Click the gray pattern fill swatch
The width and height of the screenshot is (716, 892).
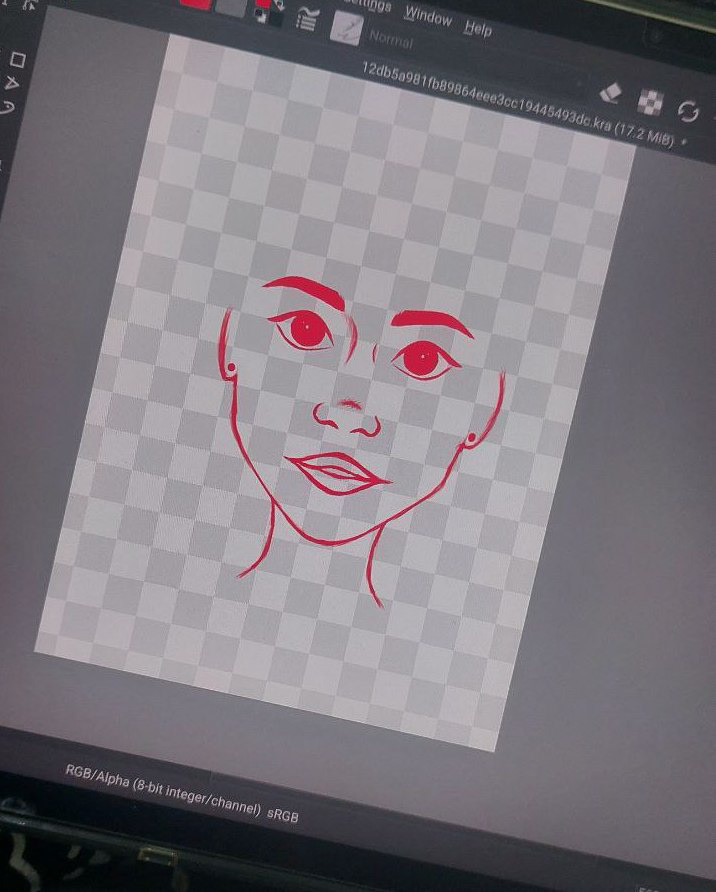230,9
